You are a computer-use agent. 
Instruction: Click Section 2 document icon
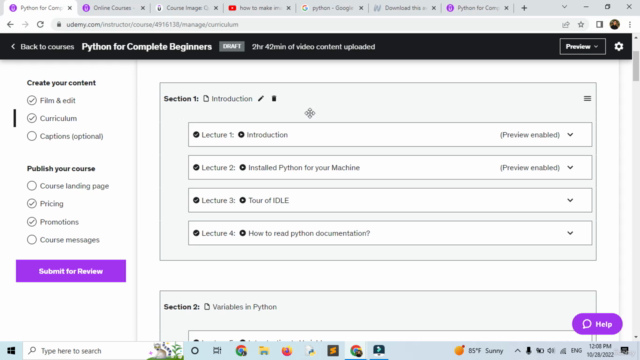207,307
